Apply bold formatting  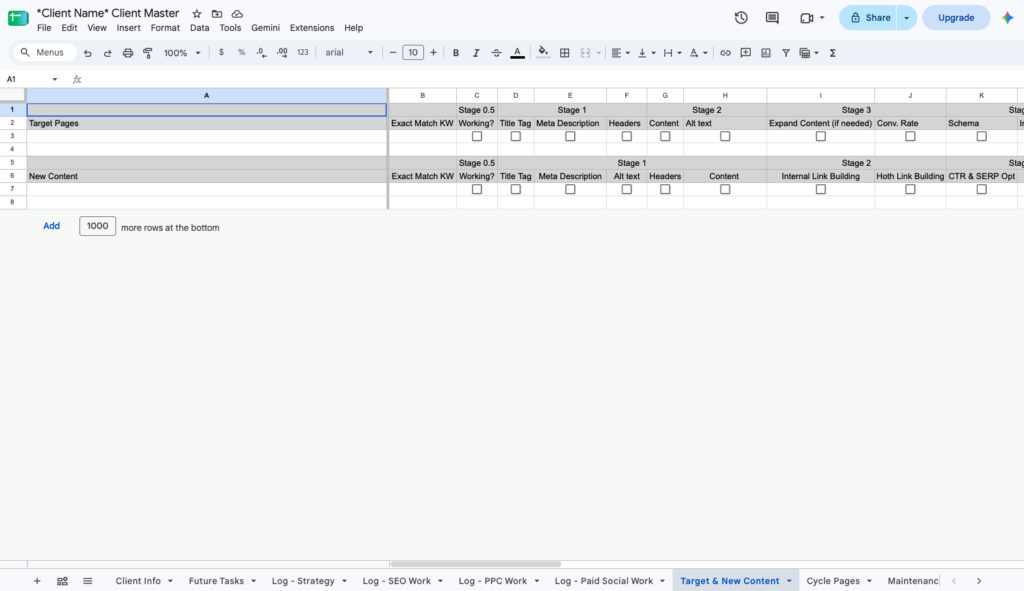tap(456, 53)
